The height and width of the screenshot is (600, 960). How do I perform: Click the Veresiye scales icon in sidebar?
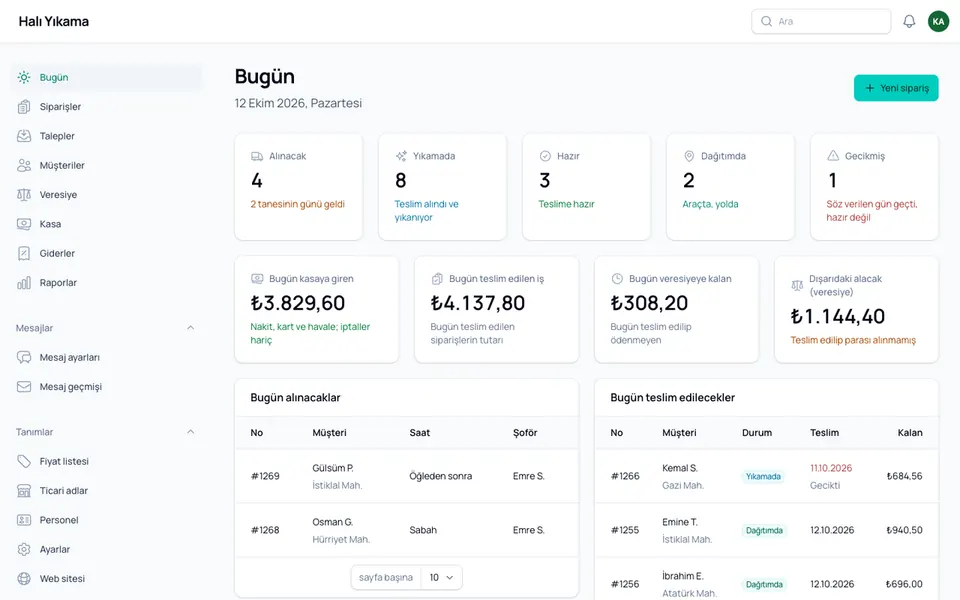coord(24,195)
